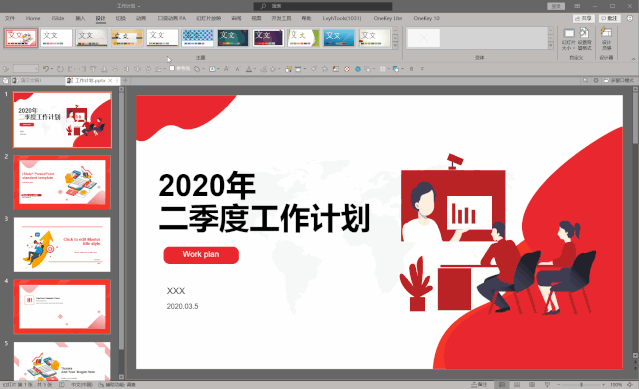This screenshot has width=639, height=389.
Task: Click the font color A icon
Action: [x=249, y=69]
